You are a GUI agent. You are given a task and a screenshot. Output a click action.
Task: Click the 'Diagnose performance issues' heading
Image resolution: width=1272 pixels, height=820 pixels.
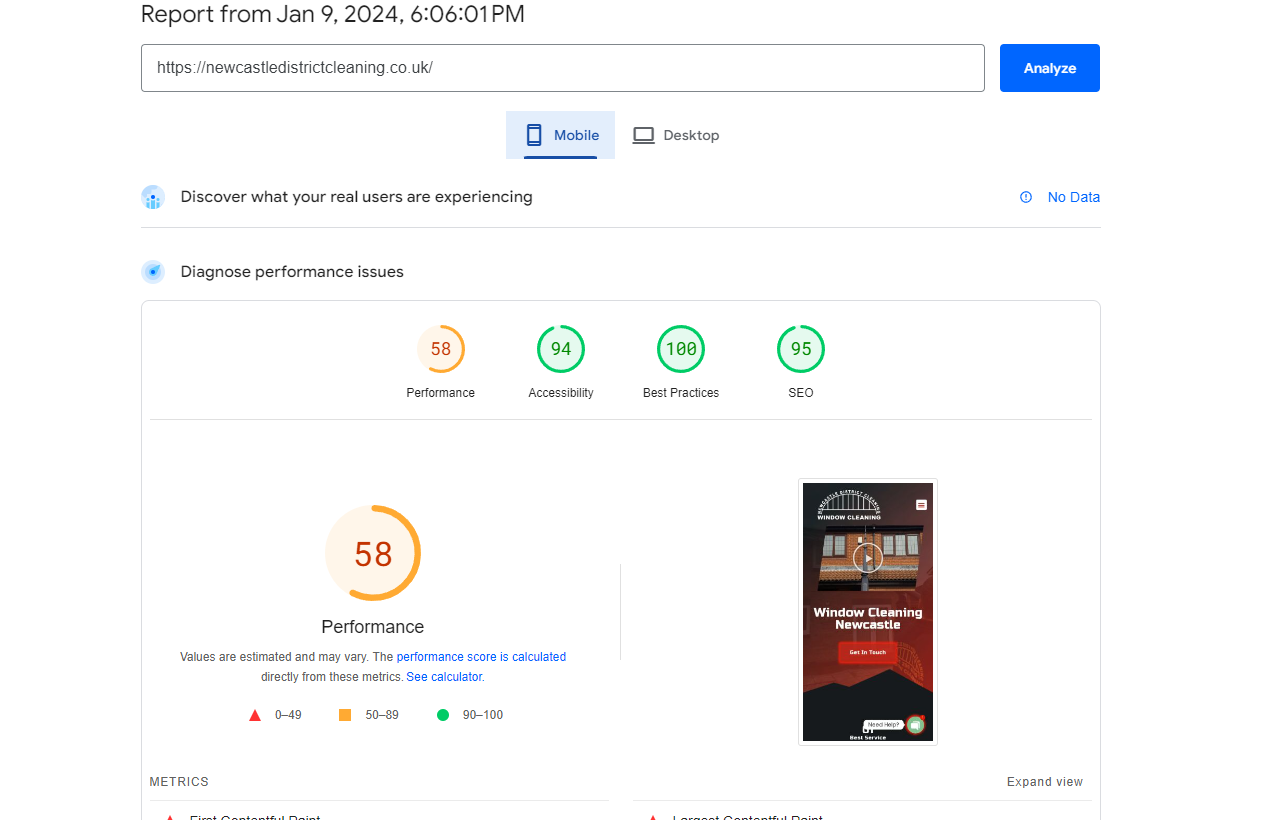tap(292, 272)
